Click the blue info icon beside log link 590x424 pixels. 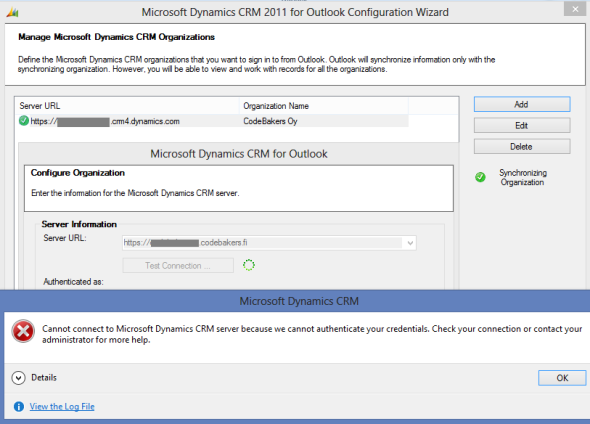coord(19,407)
